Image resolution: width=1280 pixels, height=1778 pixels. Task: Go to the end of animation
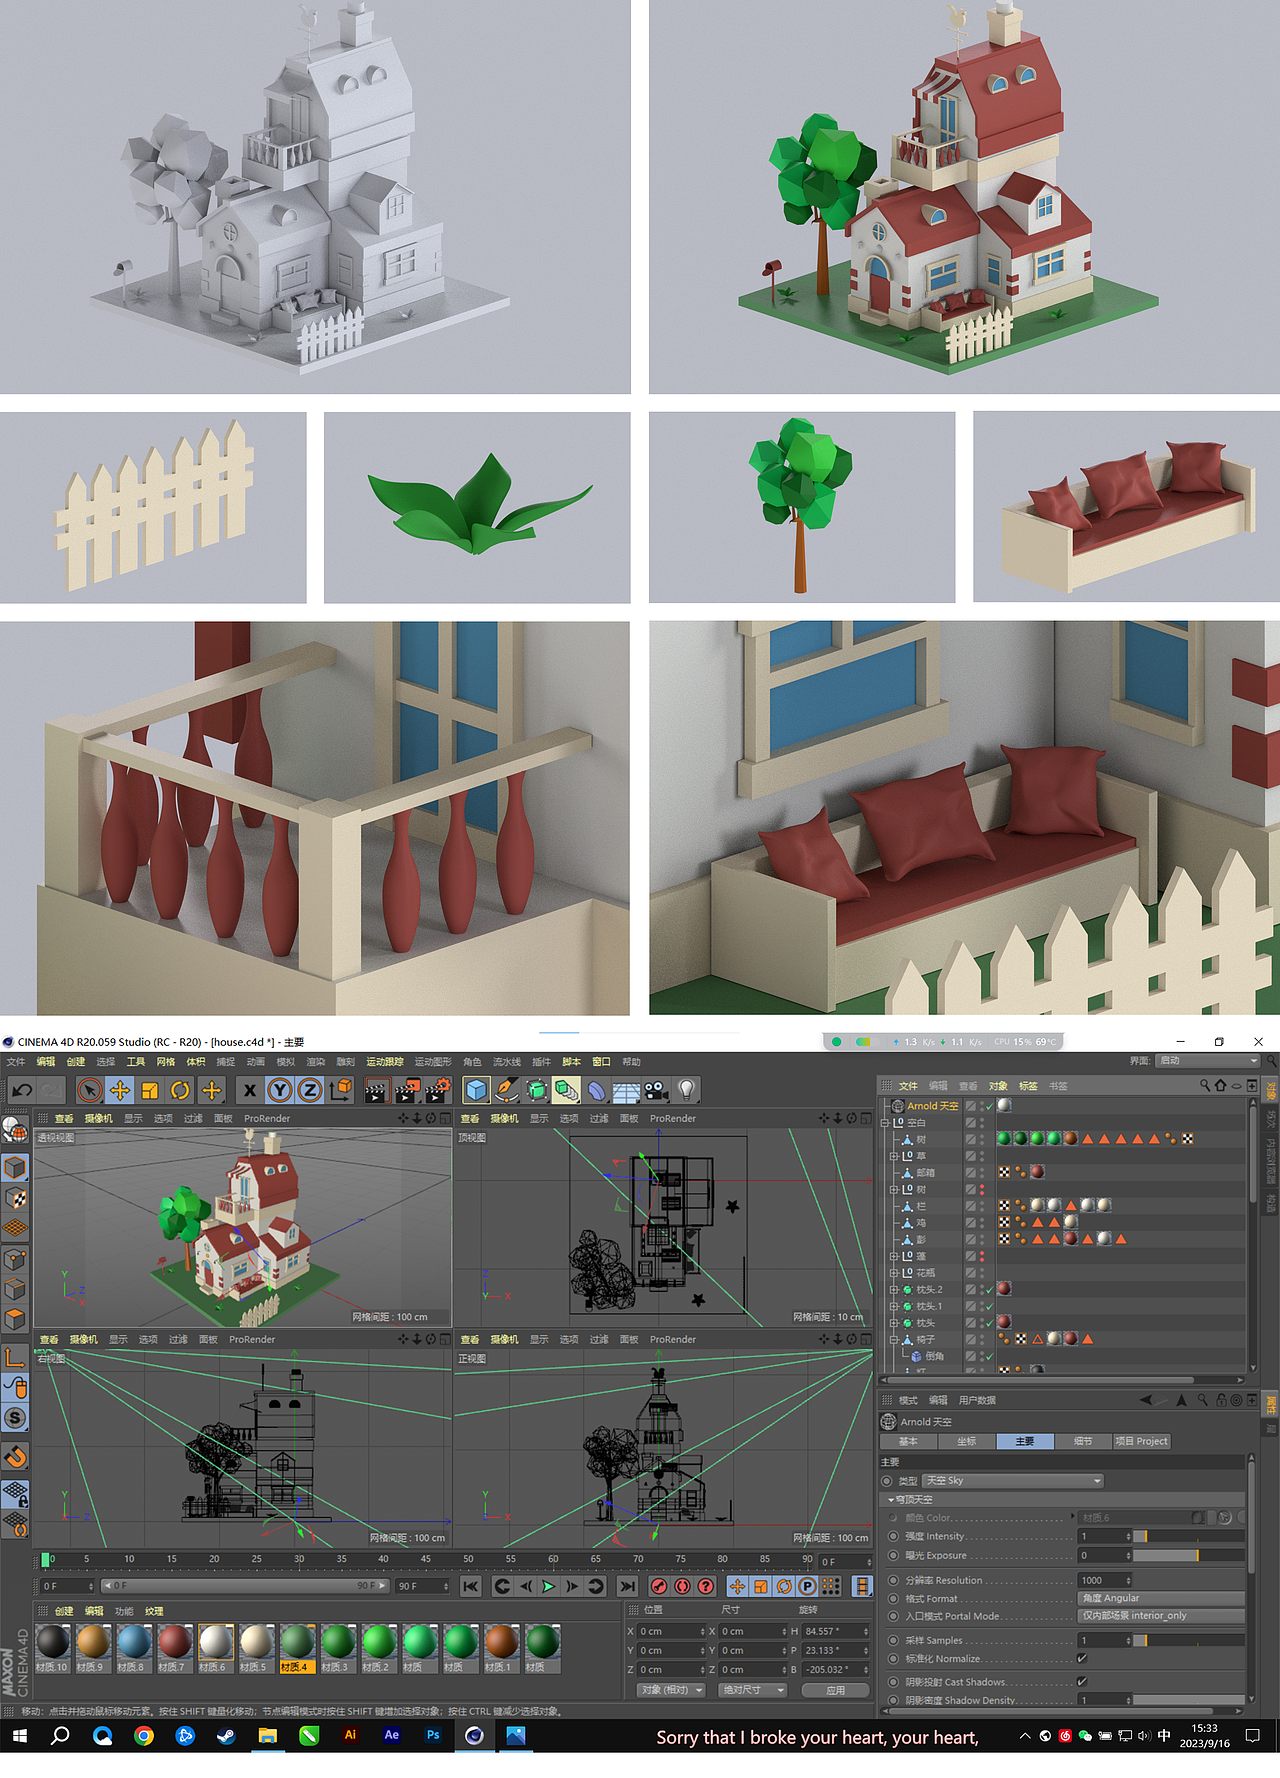pos(627,1586)
